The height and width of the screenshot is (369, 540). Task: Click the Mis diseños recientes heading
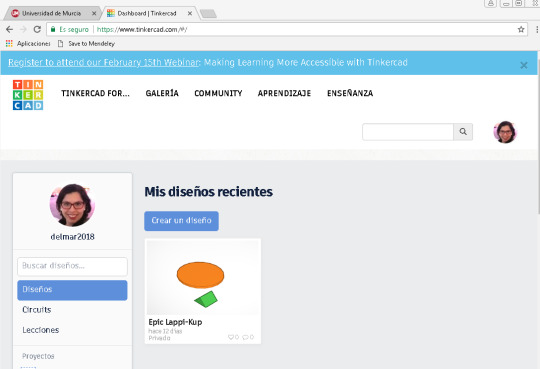coord(208,192)
